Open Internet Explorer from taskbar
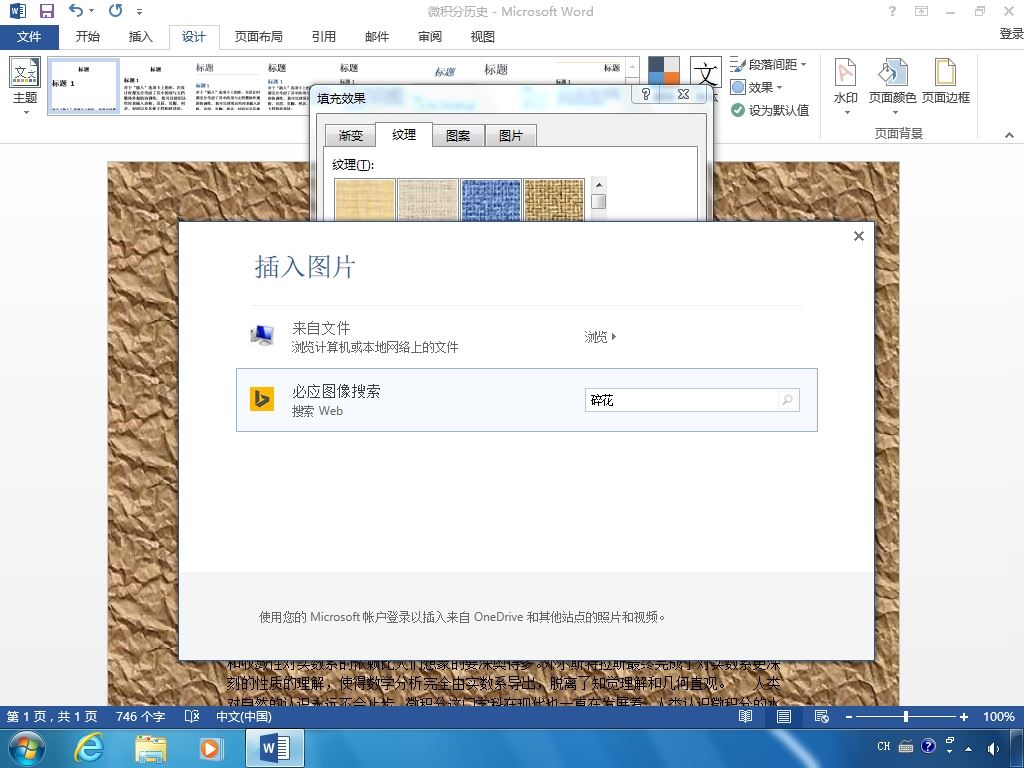1024x768 pixels. pyautogui.click(x=88, y=748)
